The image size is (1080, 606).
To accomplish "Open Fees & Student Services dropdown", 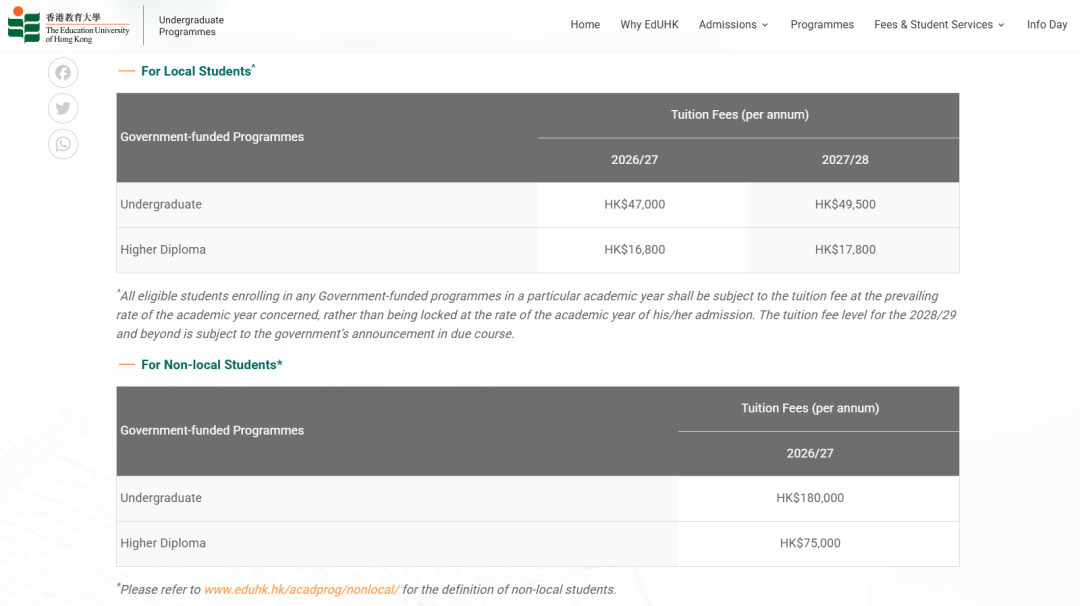I will click(x=939, y=25).
